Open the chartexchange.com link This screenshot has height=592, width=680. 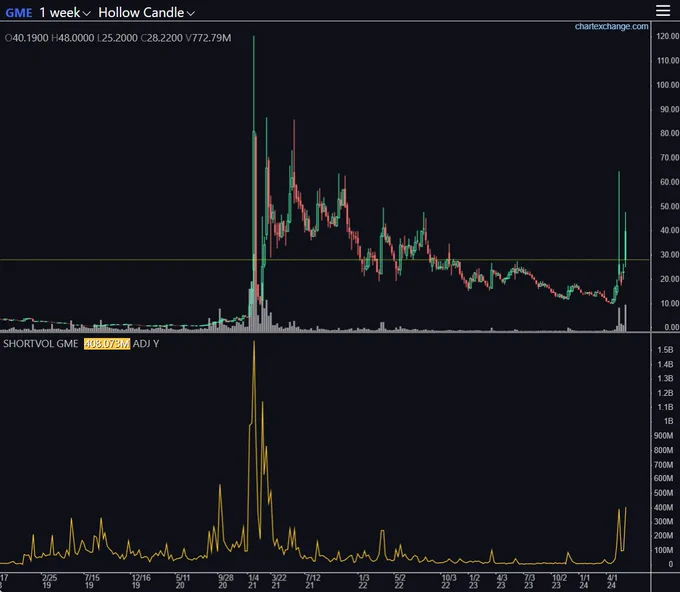click(x=611, y=26)
